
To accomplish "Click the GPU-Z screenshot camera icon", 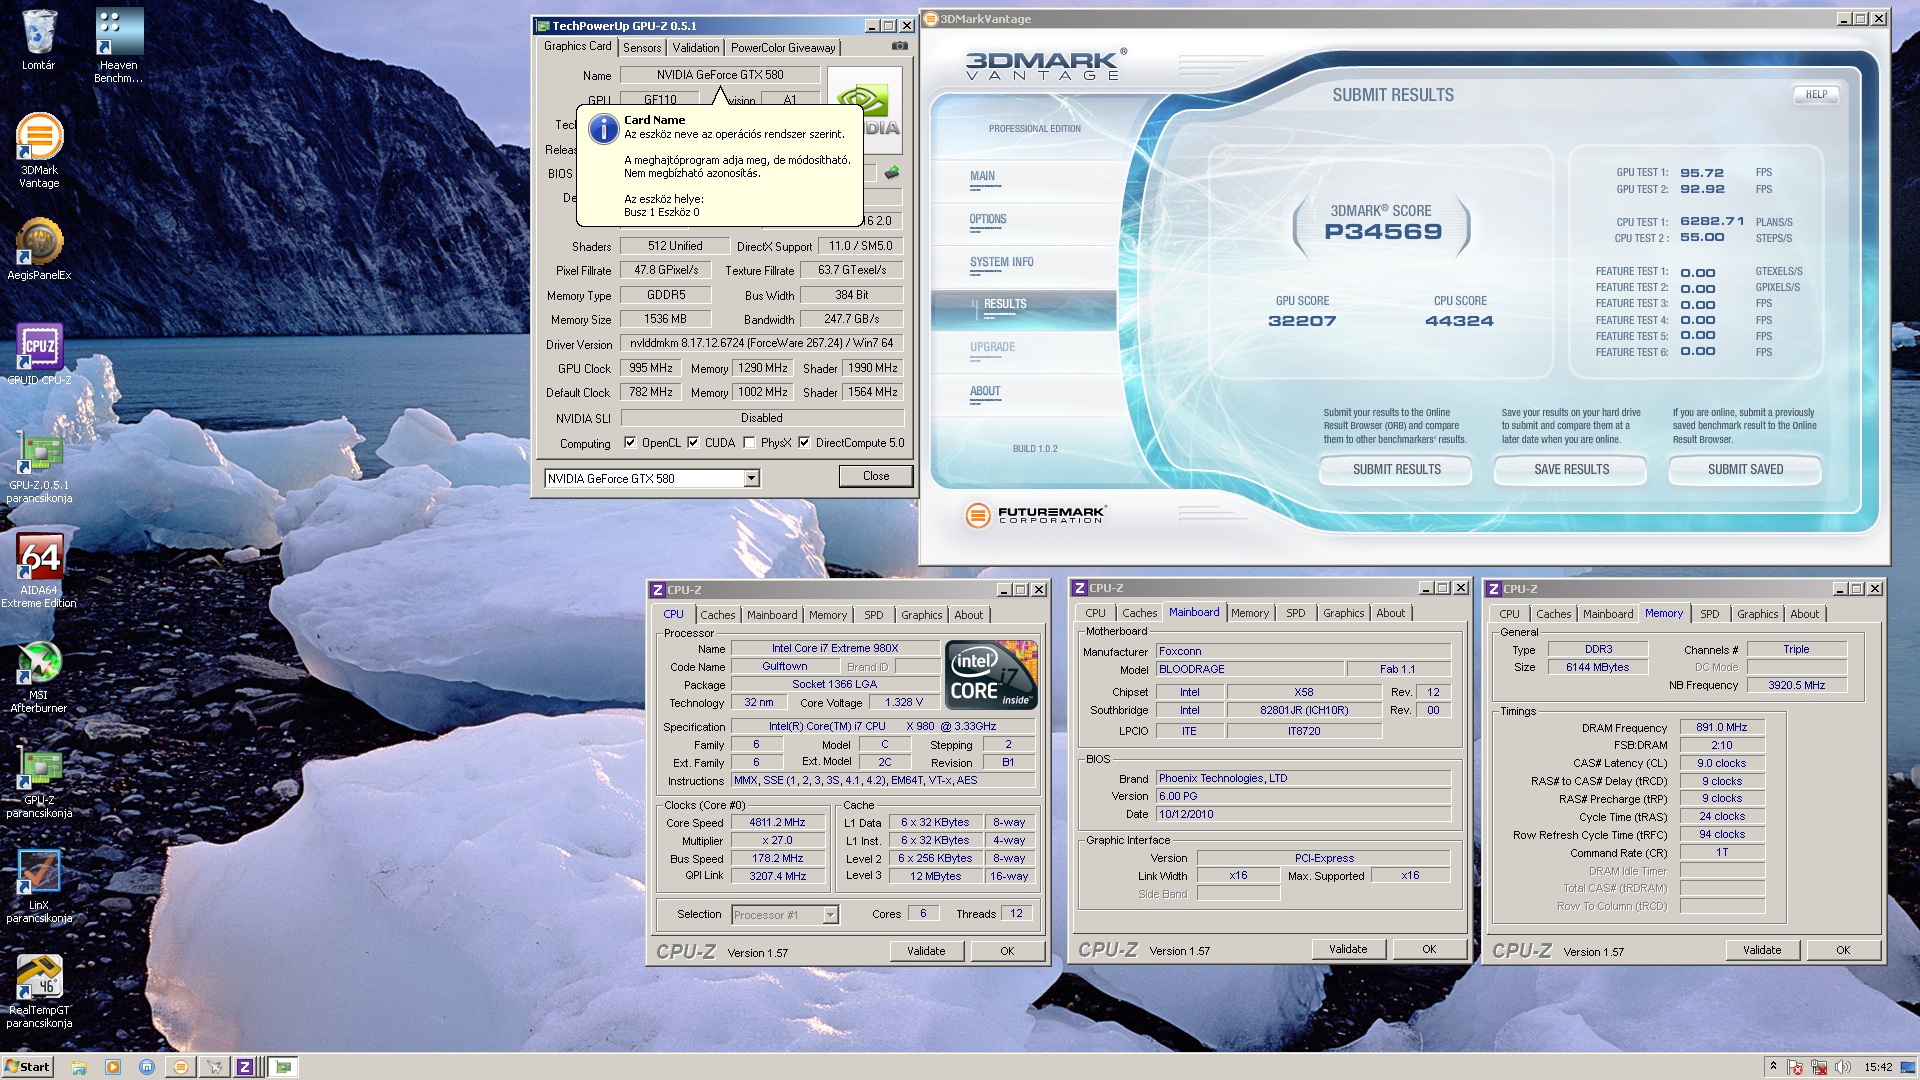I will click(900, 46).
